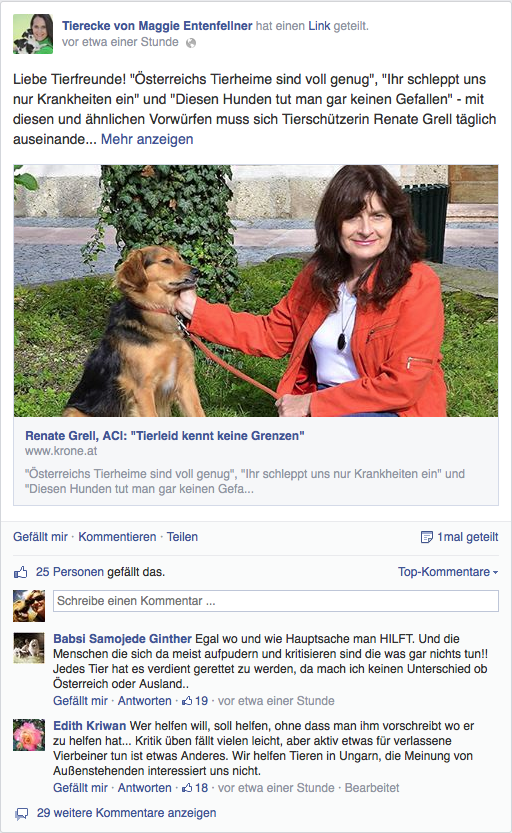This screenshot has width=512, height=833.
Task: Reply to Babsi's comment via Antworten
Action: tap(144, 701)
